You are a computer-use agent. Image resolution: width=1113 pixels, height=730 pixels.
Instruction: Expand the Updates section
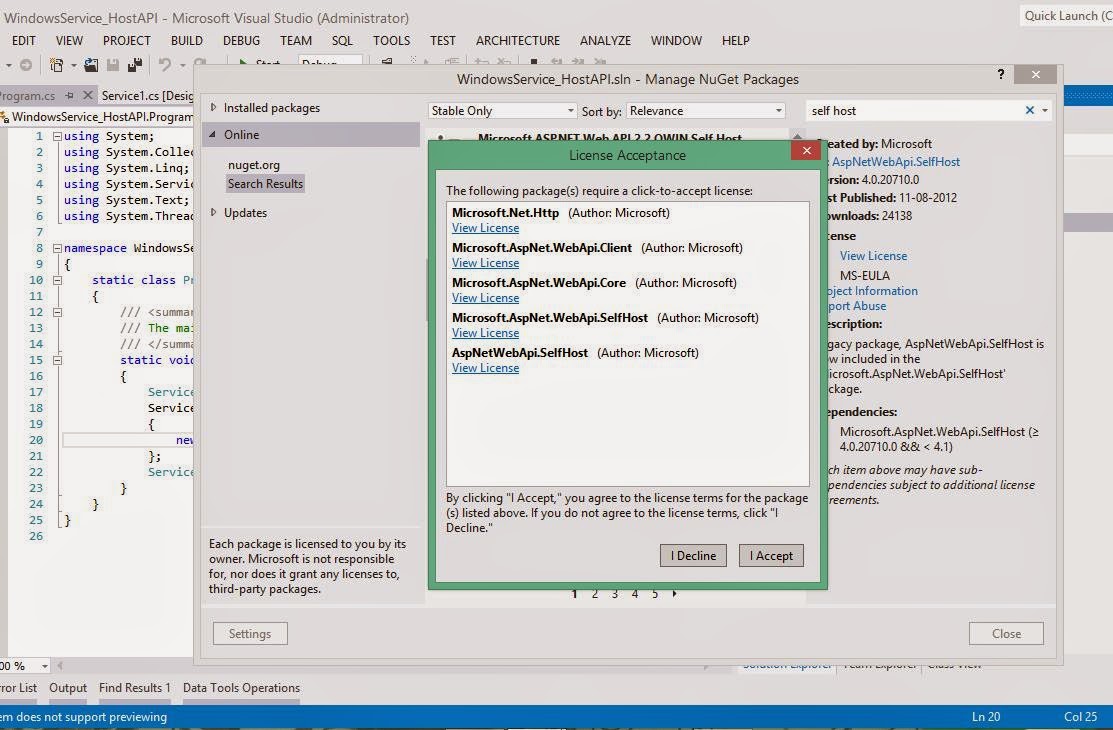pyautogui.click(x=213, y=212)
